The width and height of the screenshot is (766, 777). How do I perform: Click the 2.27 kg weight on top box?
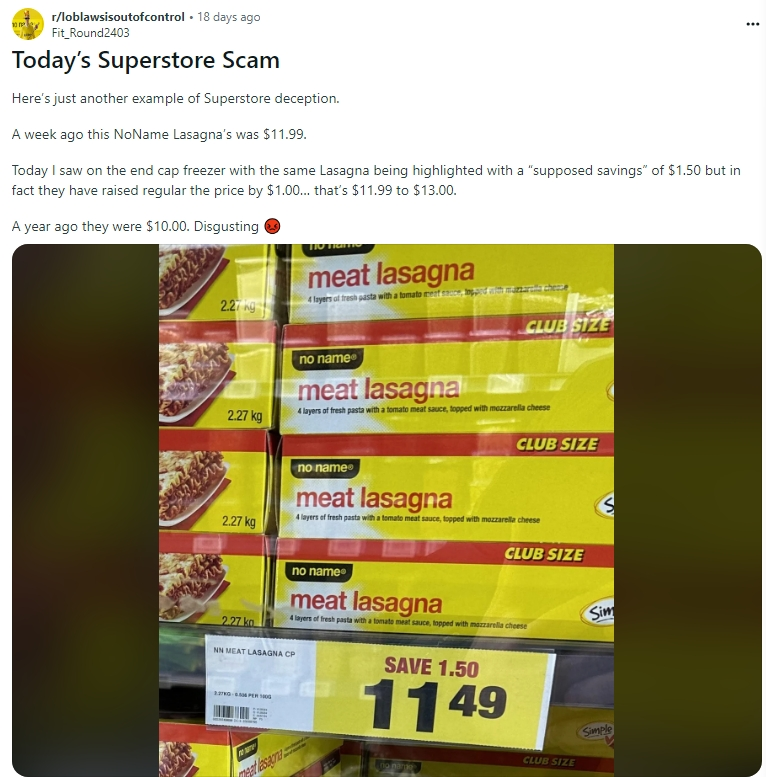click(x=238, y=306)
